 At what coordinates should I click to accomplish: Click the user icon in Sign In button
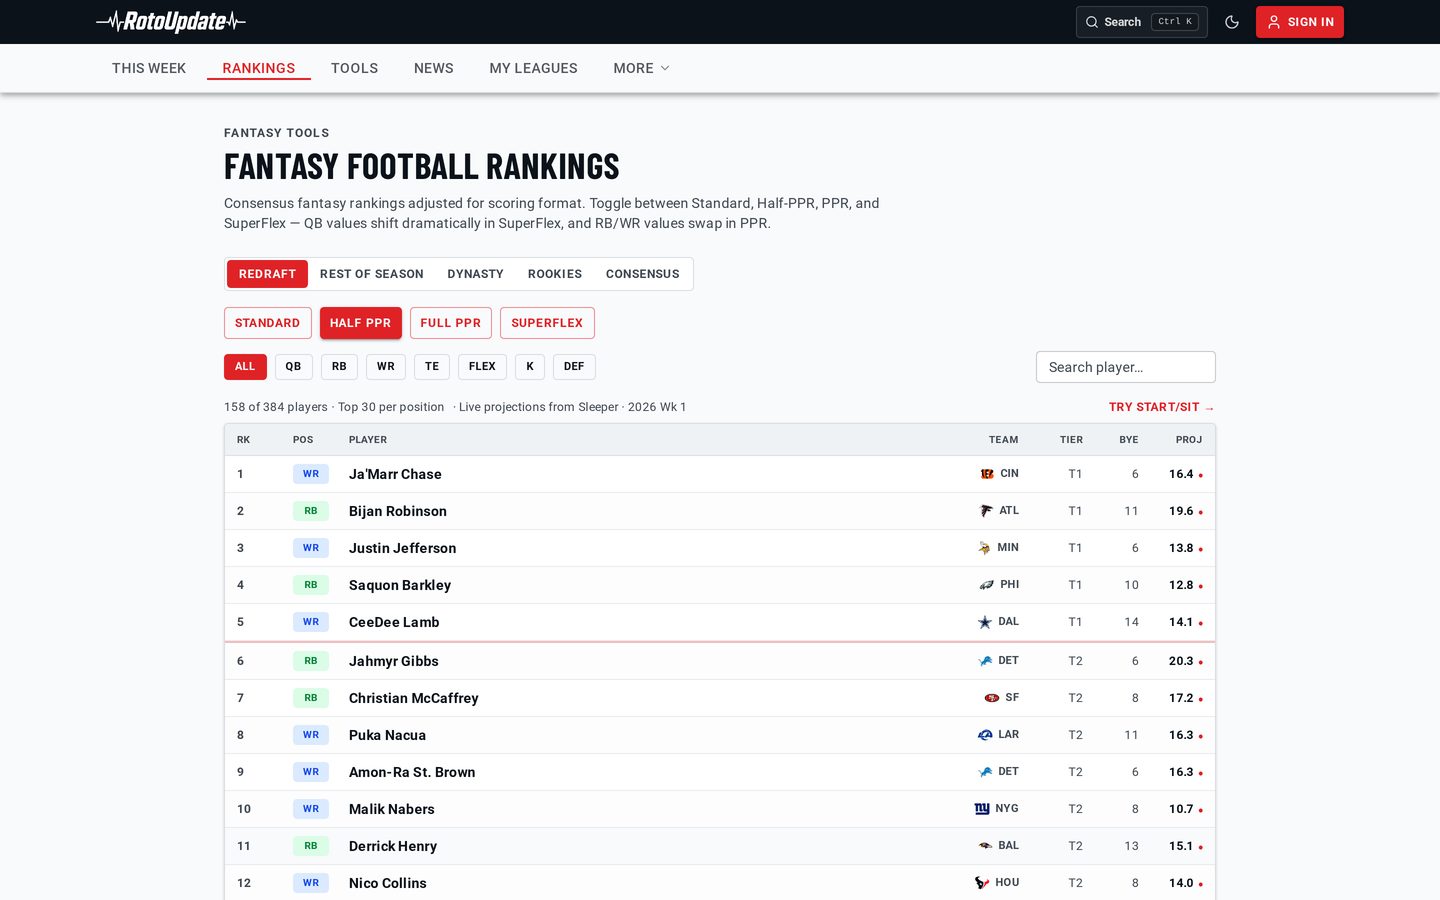[x=1274, y=22]
